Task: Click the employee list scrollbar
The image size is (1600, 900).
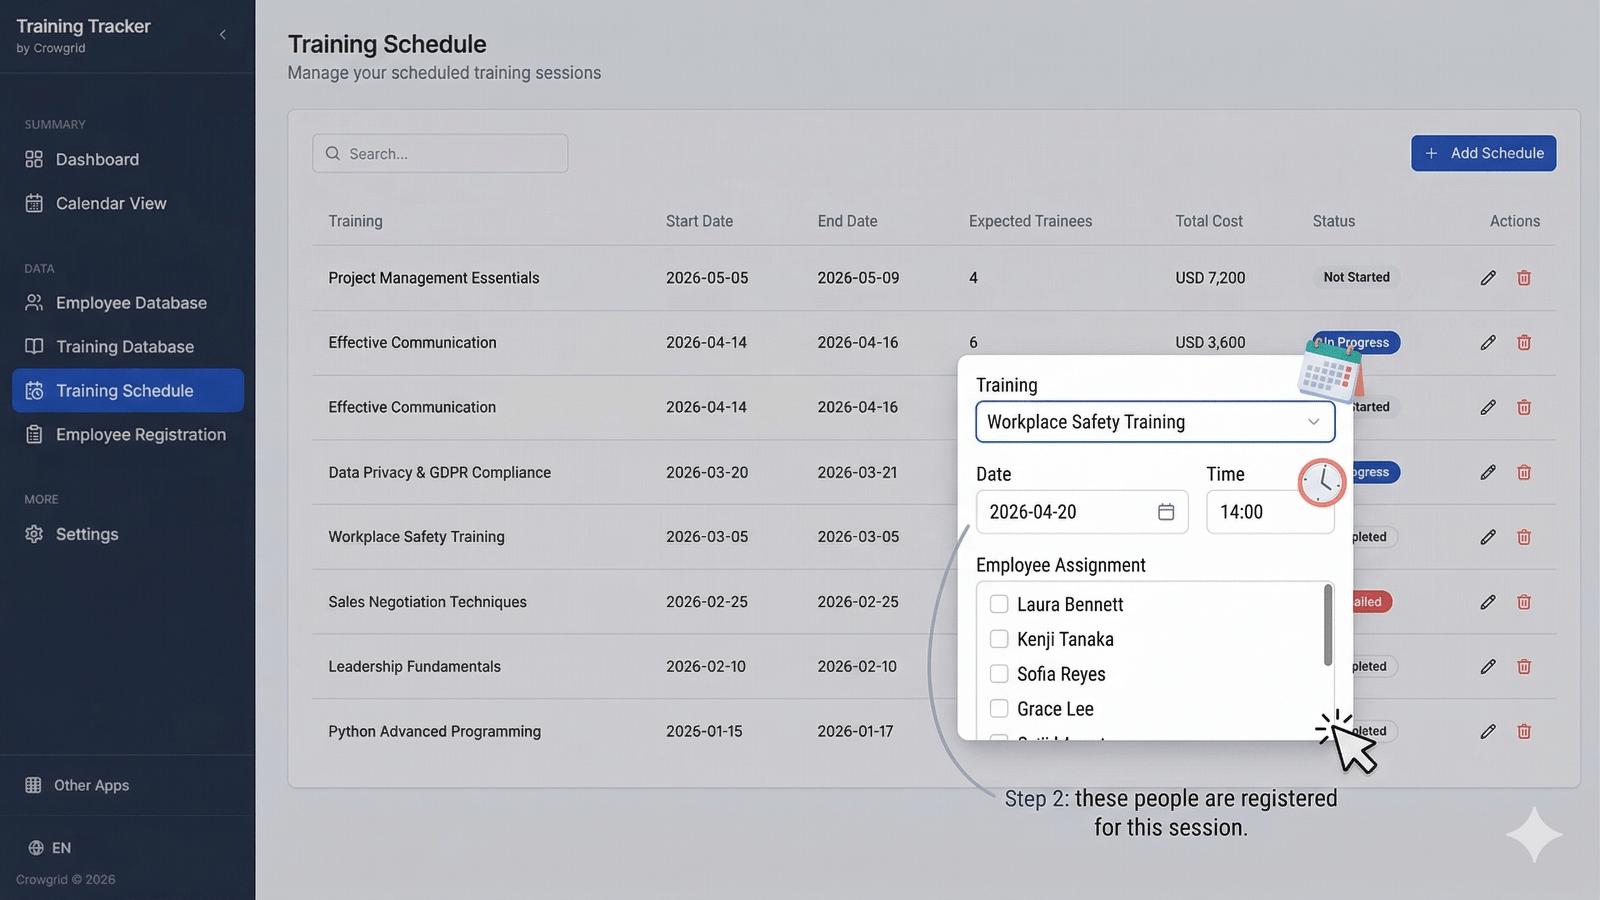Action: (x=1328, y=625)
